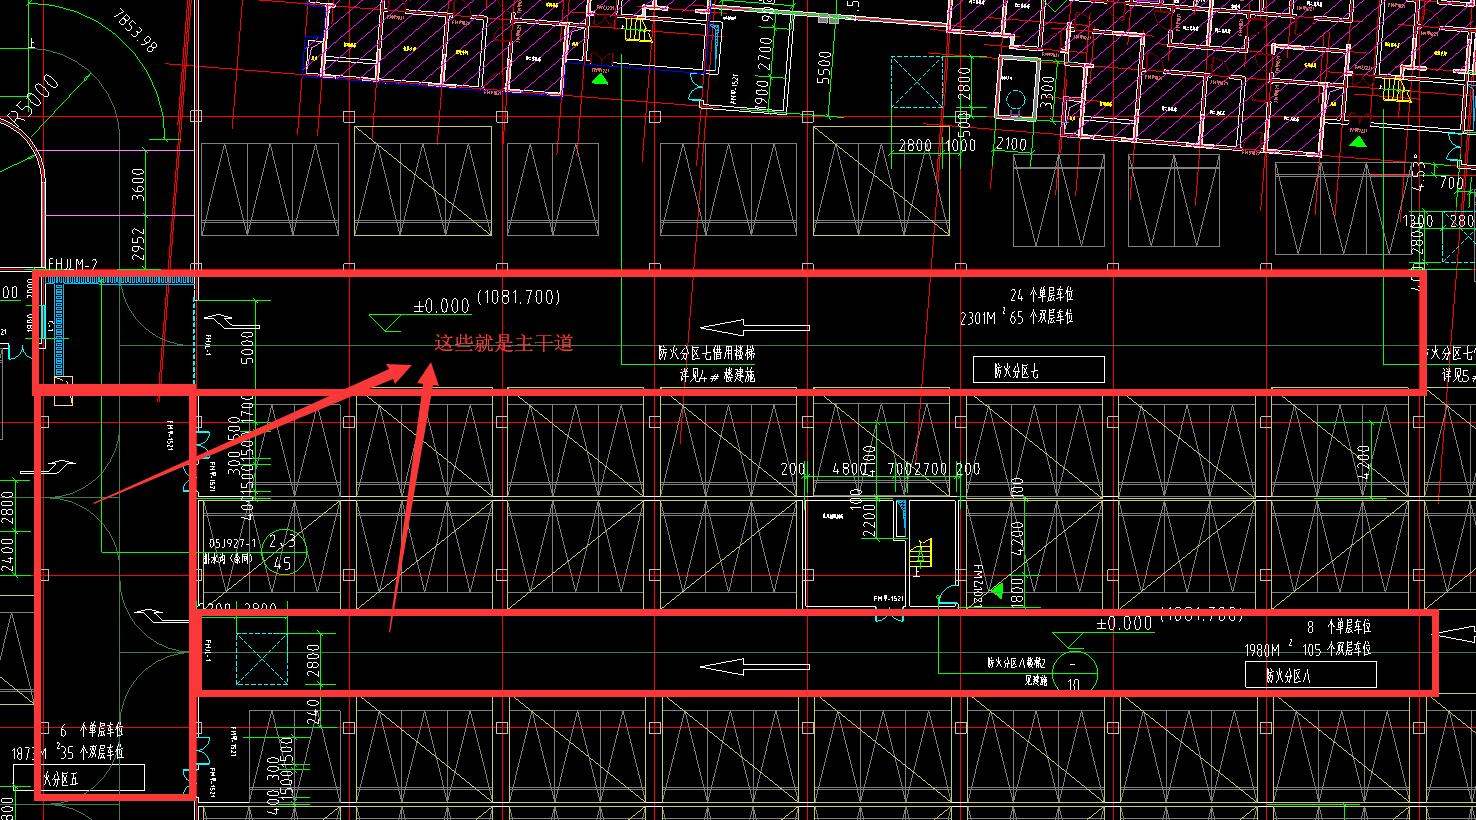The image size is (1476, 820).
Task: Select the '4800' horizontal dimension text
Action: pos(848,468)
